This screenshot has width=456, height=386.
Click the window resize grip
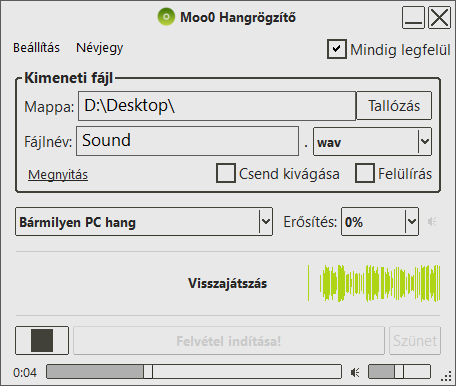point(446,377)
